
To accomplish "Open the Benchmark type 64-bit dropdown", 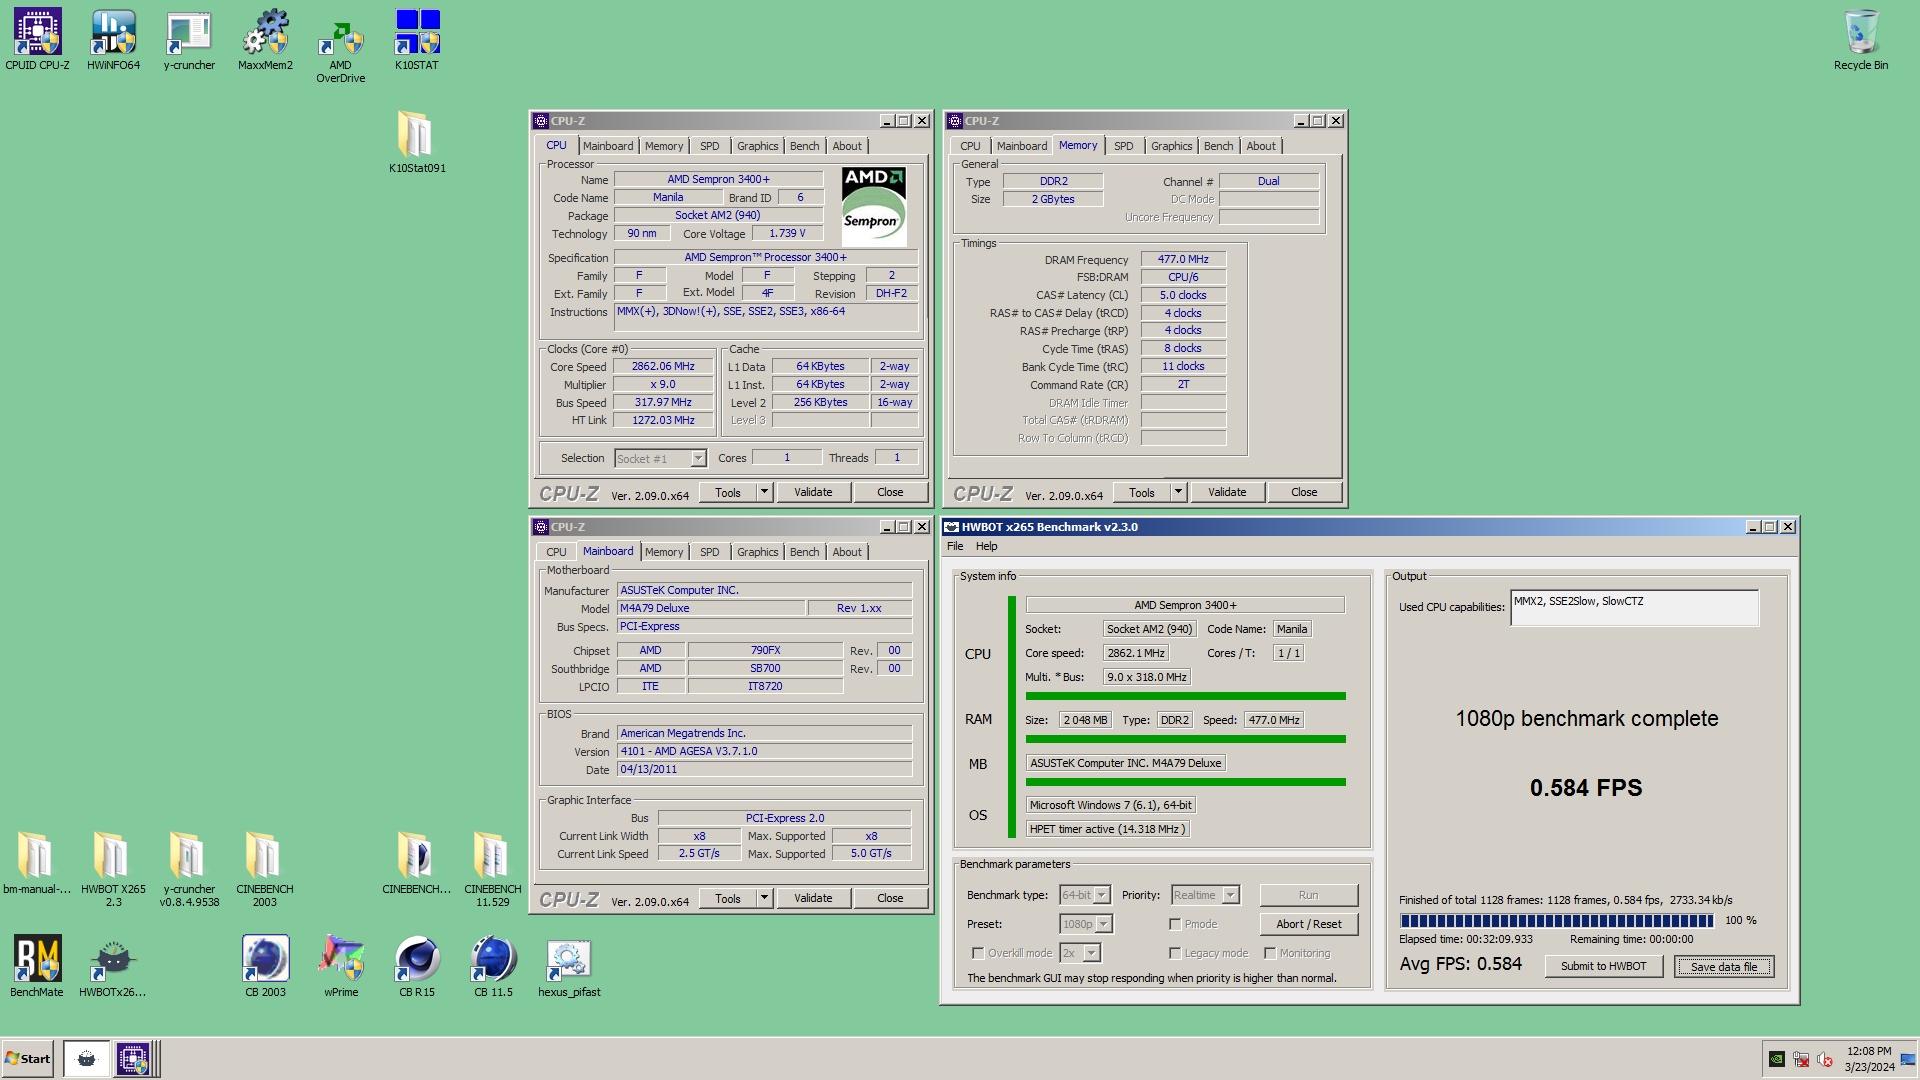I will click(x=1085, y=895).
